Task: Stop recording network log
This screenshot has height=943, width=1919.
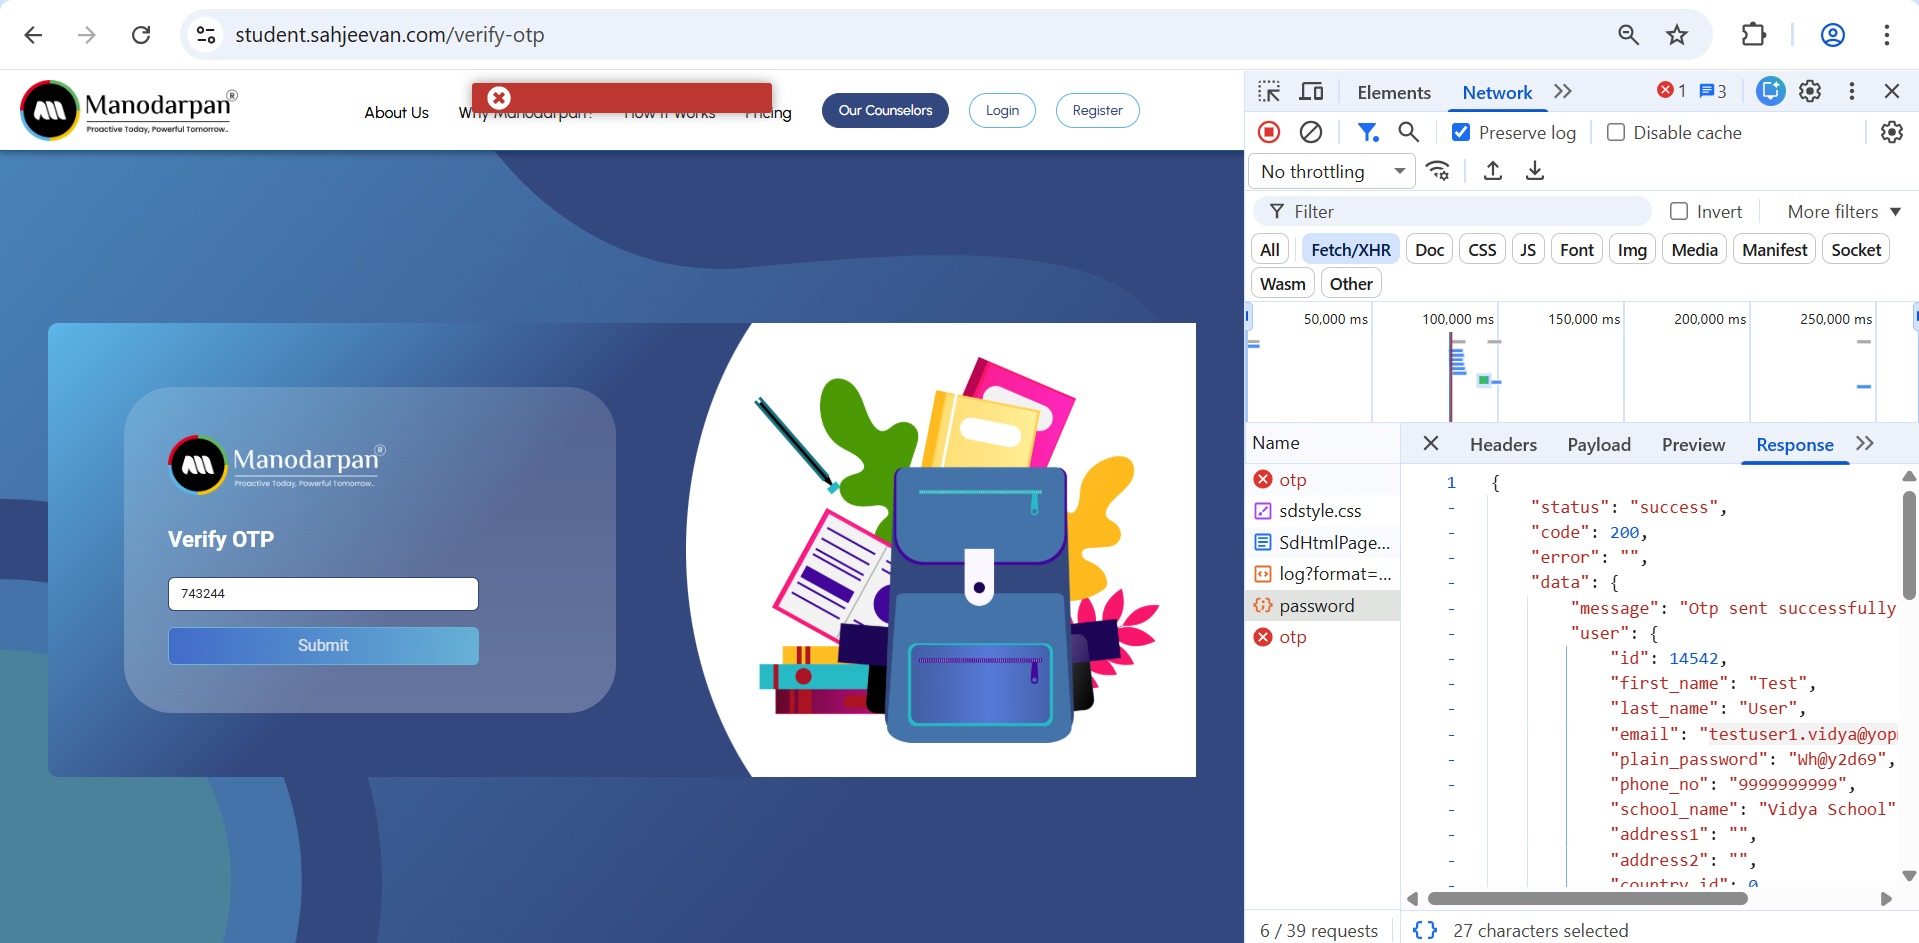Action: tap(1269, 132)
